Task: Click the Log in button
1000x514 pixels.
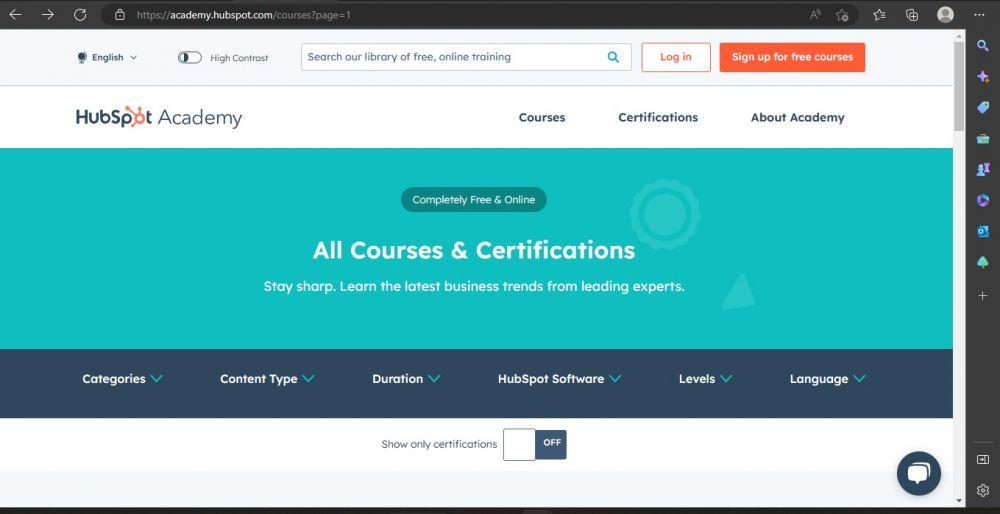Action: point(676,57)
